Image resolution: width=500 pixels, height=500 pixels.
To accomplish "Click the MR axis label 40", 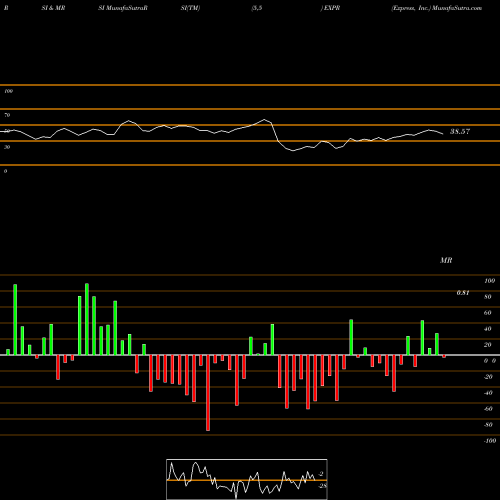I will 488,329.
